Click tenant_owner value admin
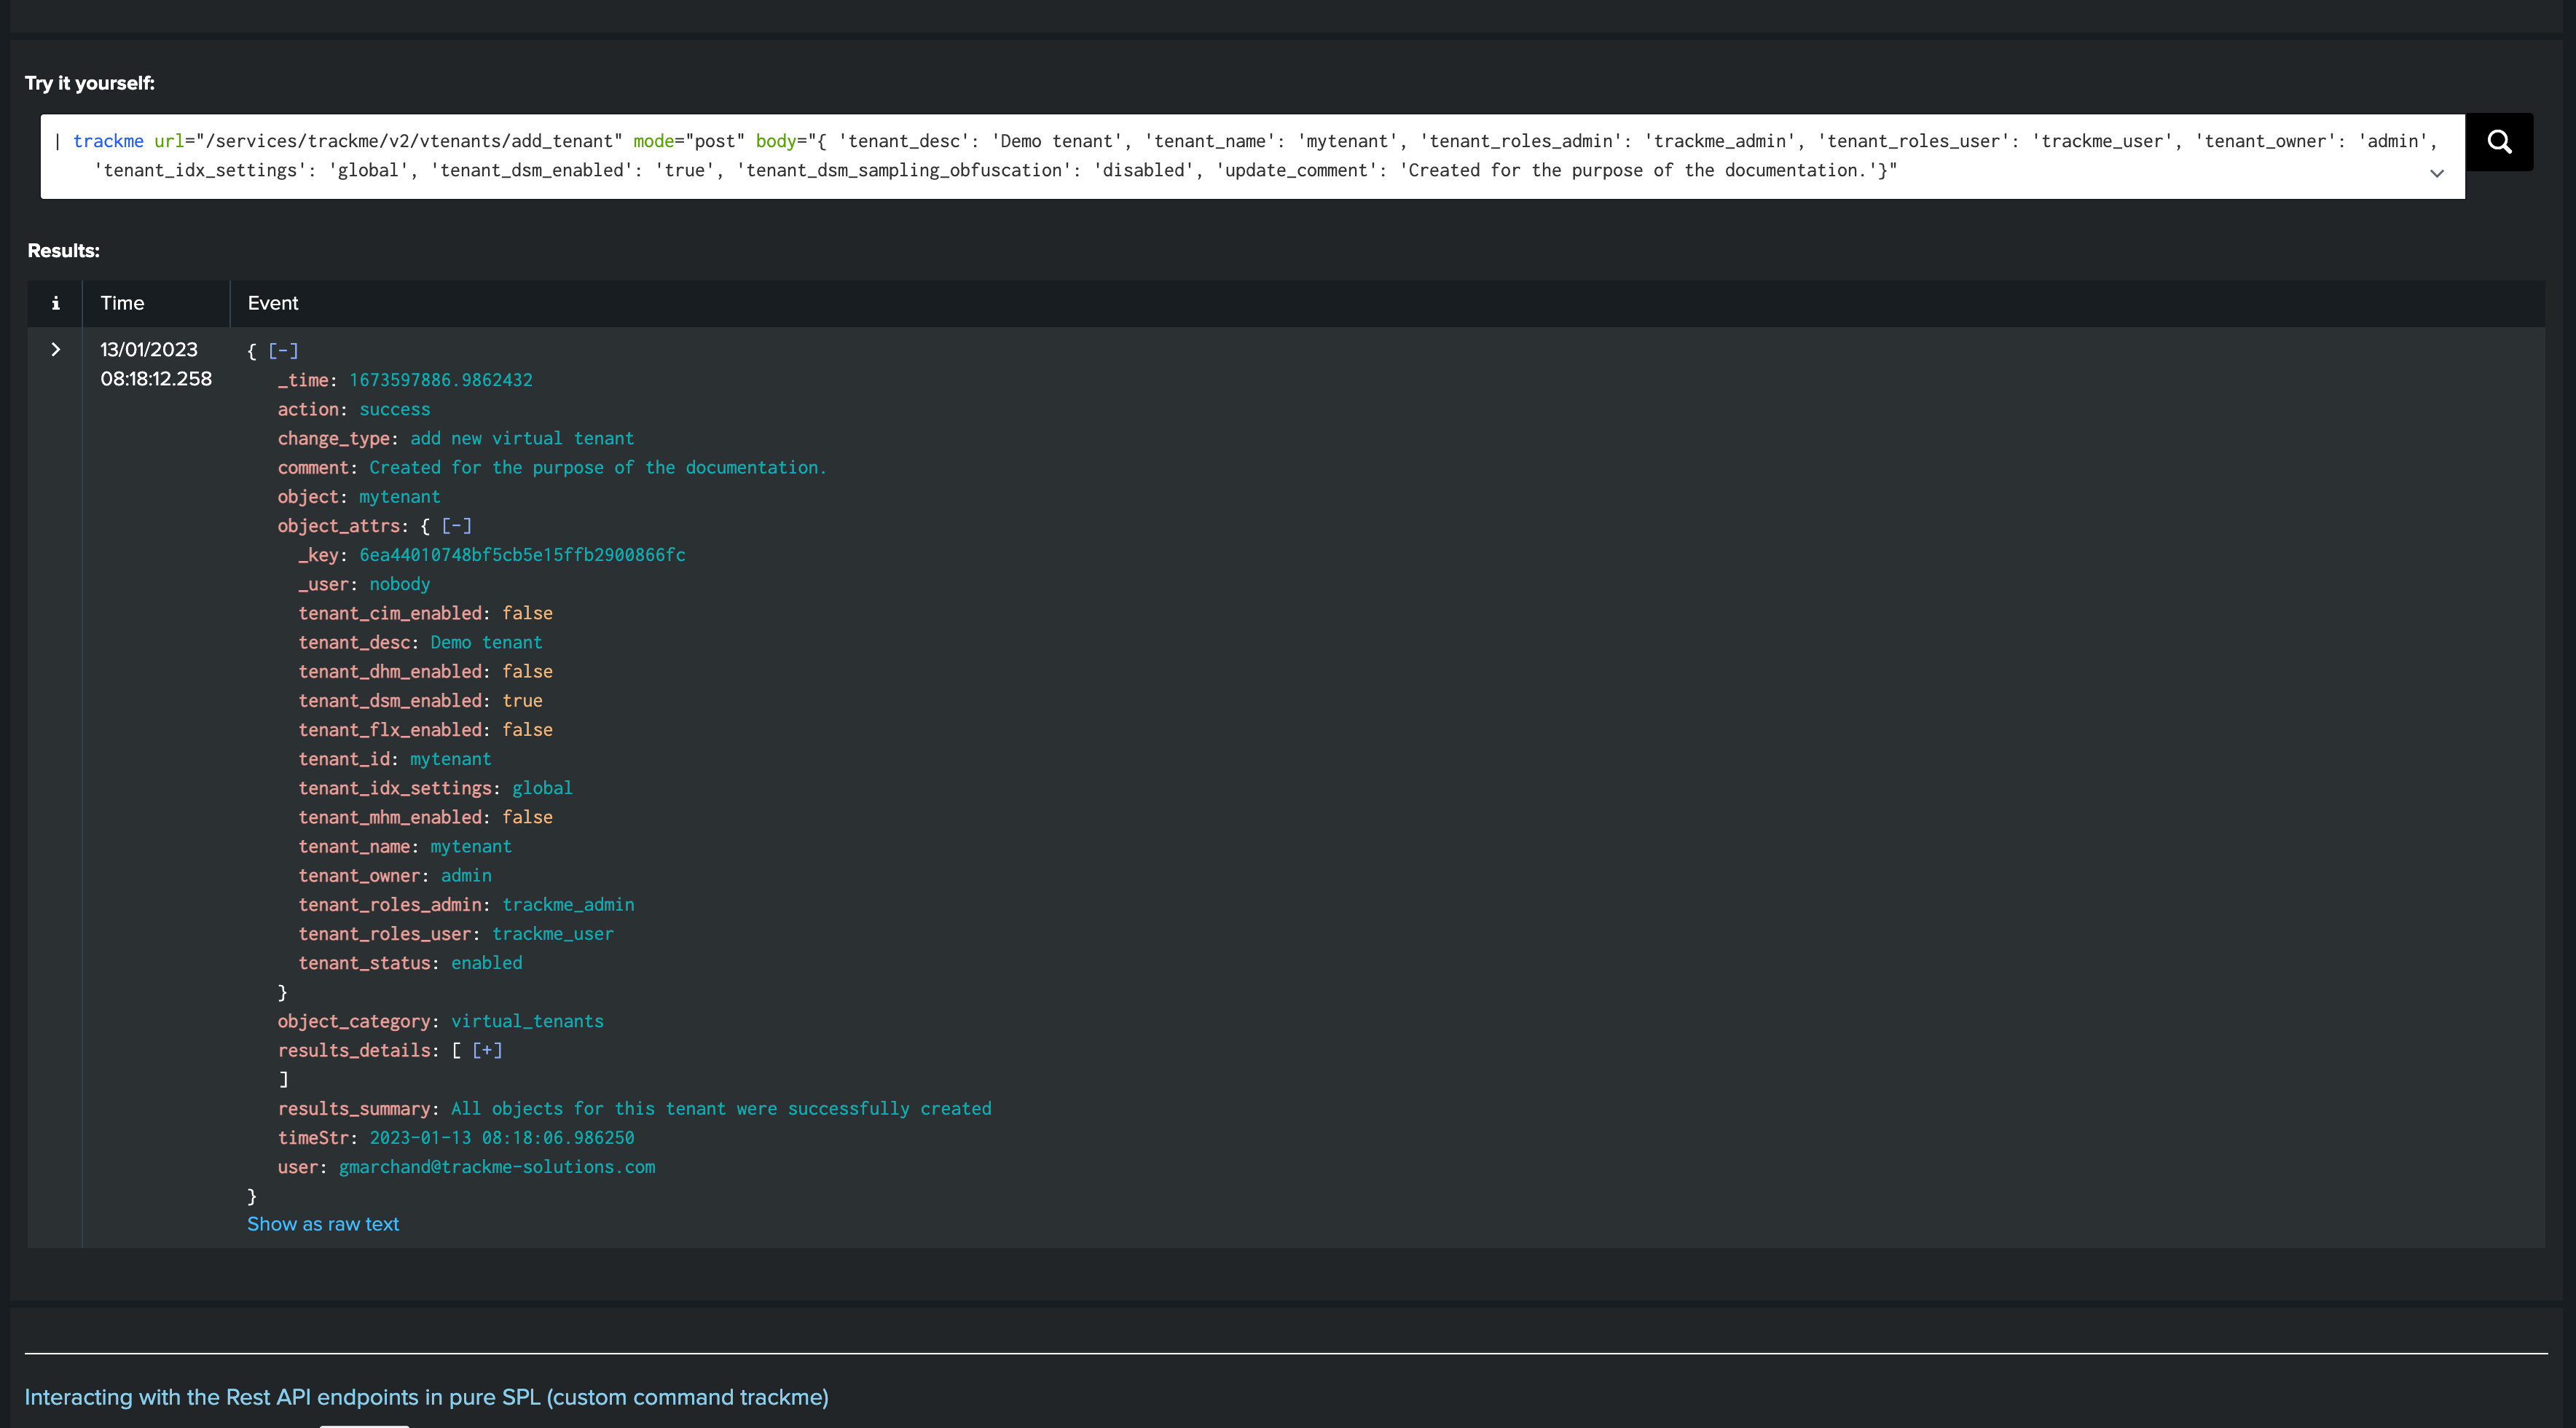Image resolution: width=2576 pixels, height=1428 pixels. tap(466, 876)
